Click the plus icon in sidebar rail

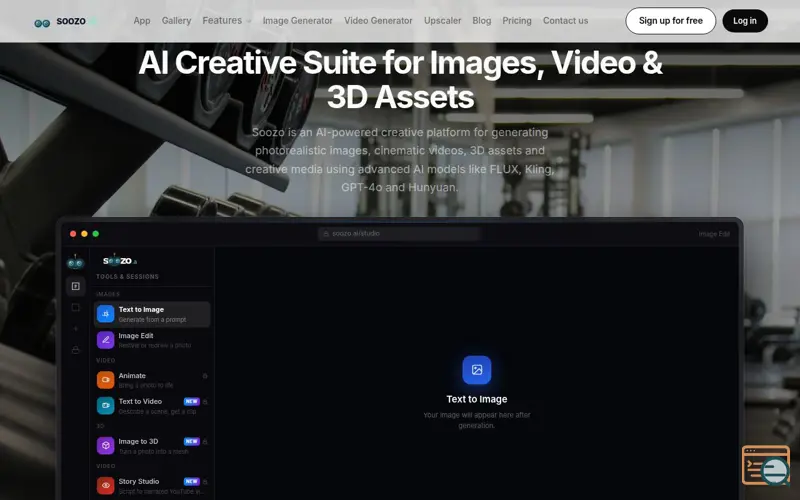click(x=76, y=329)
